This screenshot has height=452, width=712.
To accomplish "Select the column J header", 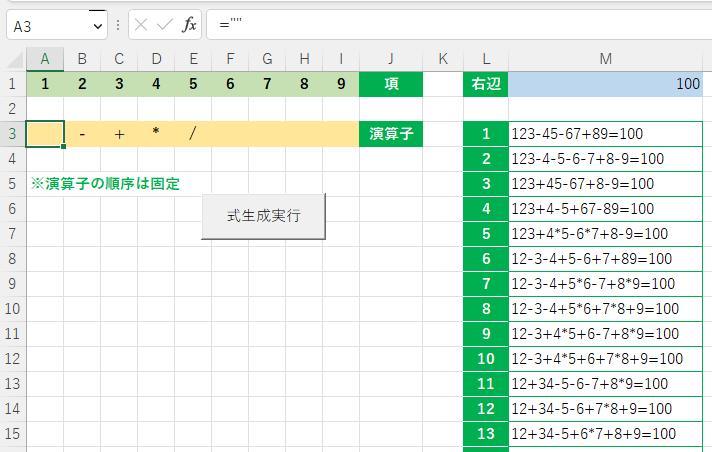I will click(391, 60).
